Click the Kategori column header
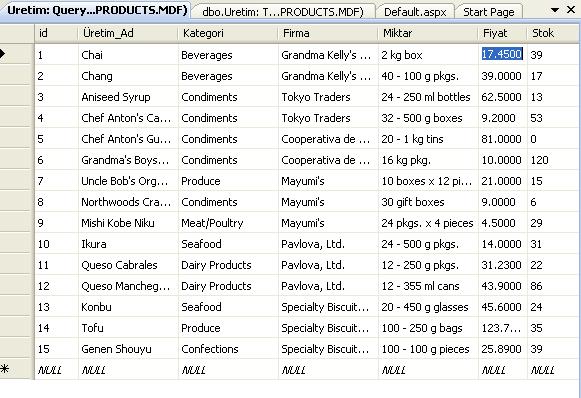581x398 pixels. 228,33
